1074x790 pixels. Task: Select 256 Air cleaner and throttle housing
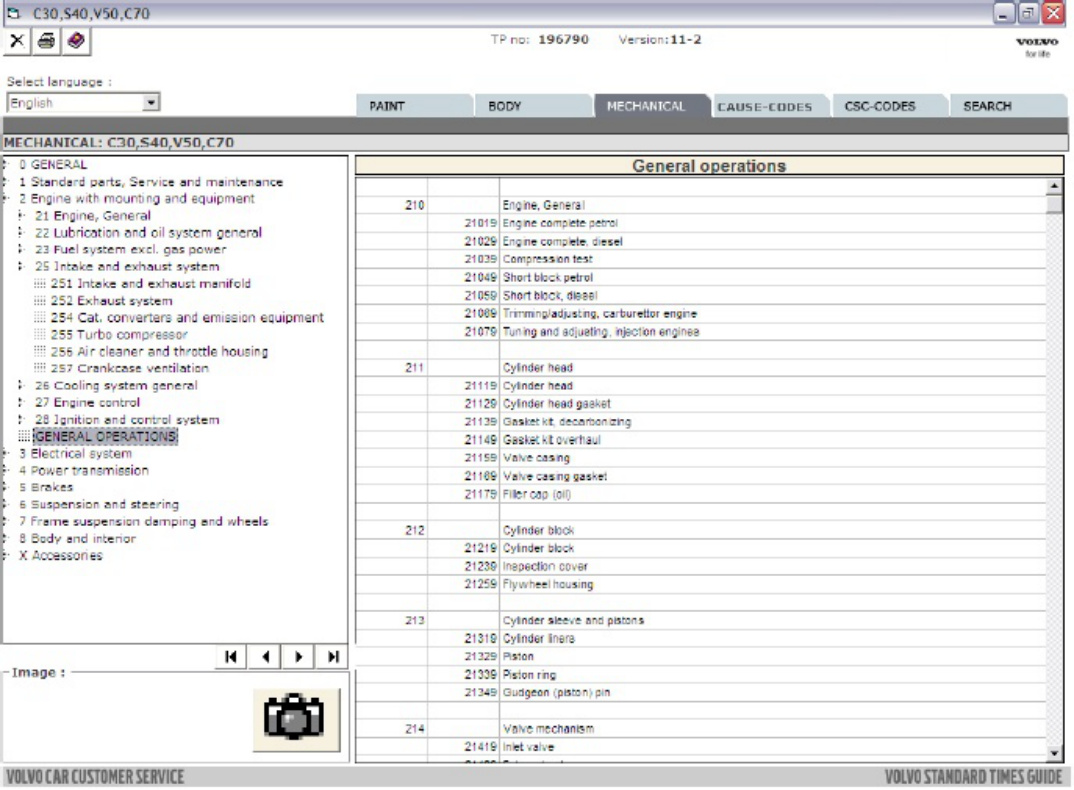pyautogui.click(x=160, y=351)
